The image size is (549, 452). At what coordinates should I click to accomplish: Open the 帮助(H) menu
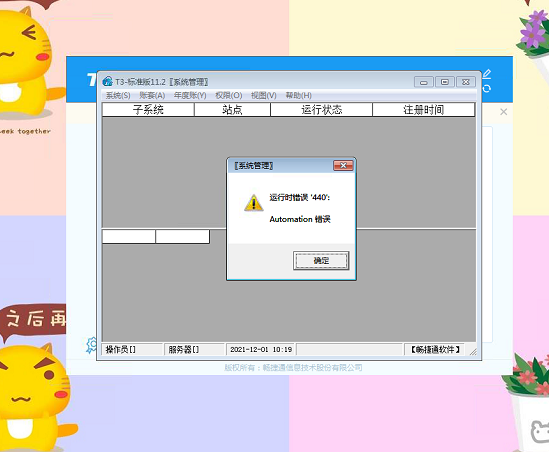tap(299, 95)
